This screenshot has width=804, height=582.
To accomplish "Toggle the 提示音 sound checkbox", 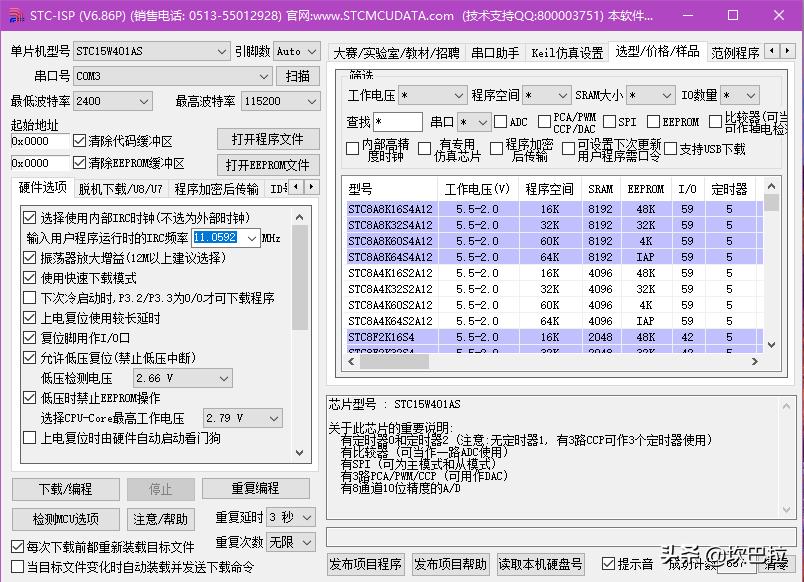I will 607,563.
